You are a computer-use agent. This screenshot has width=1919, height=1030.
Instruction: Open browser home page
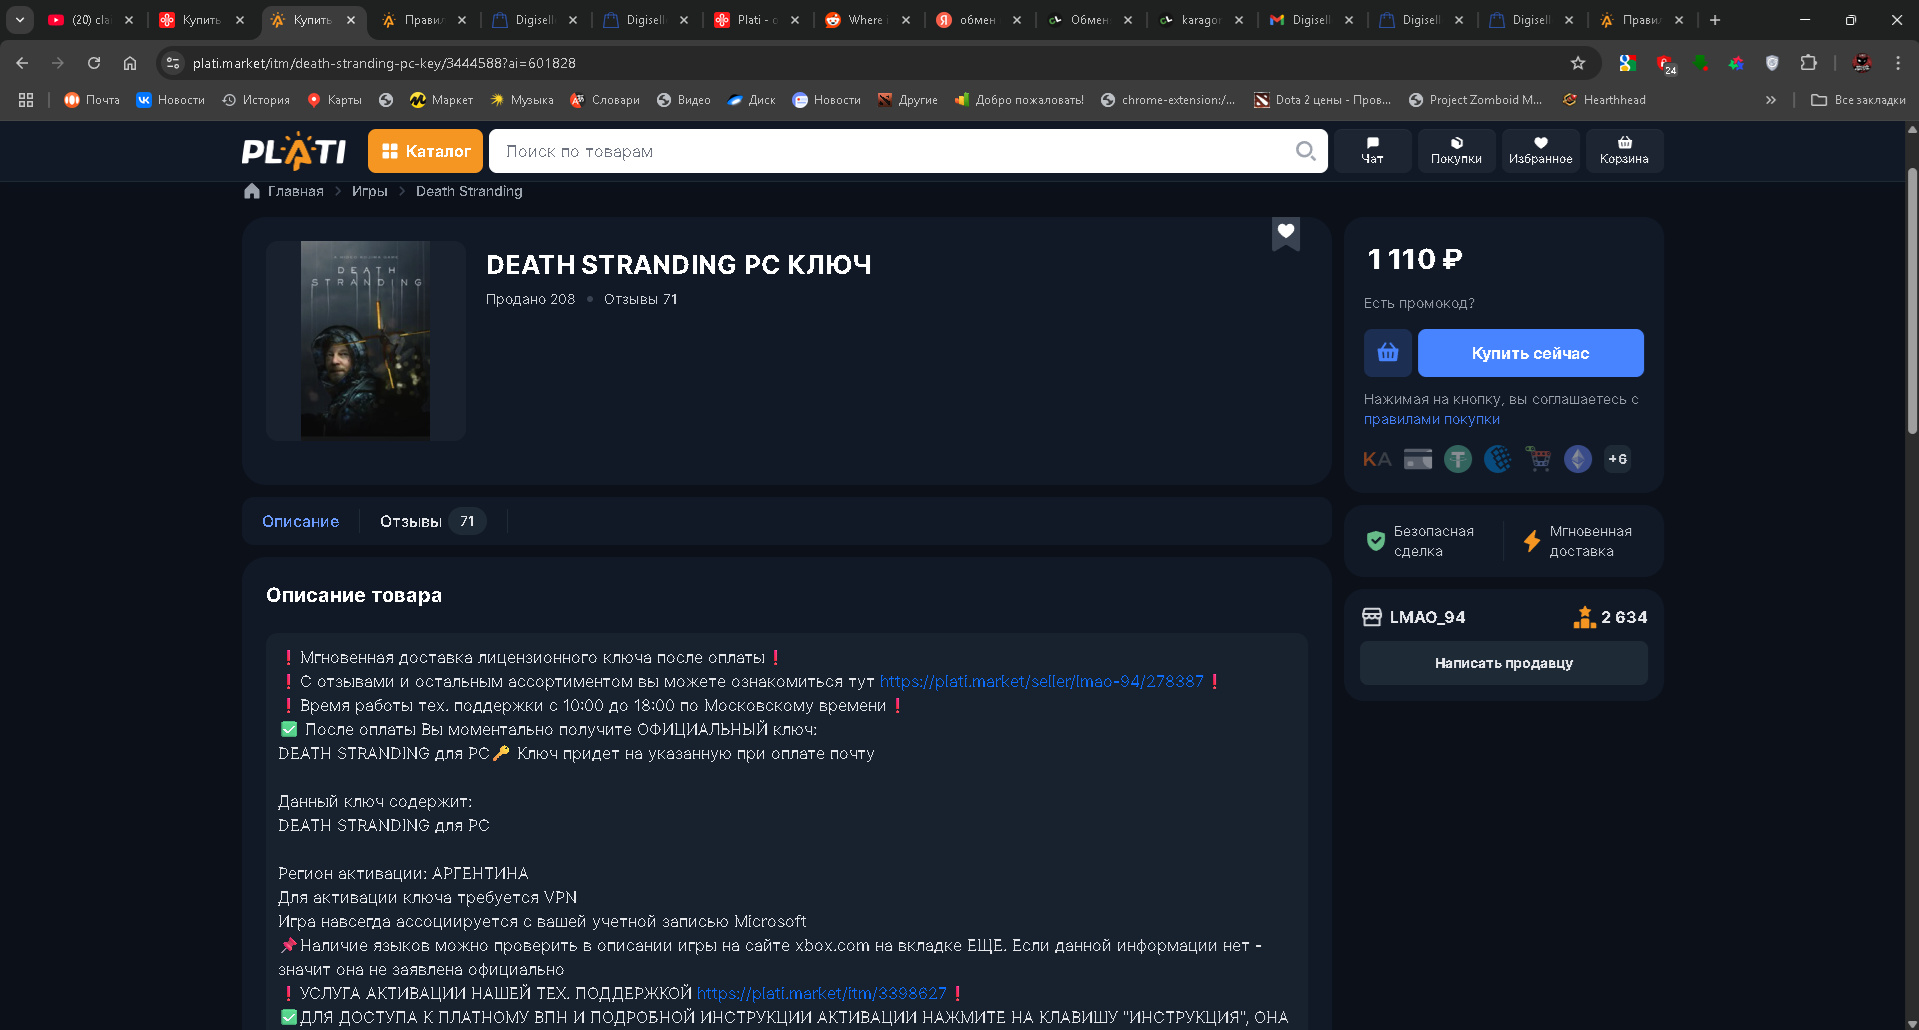coord(130,63)
